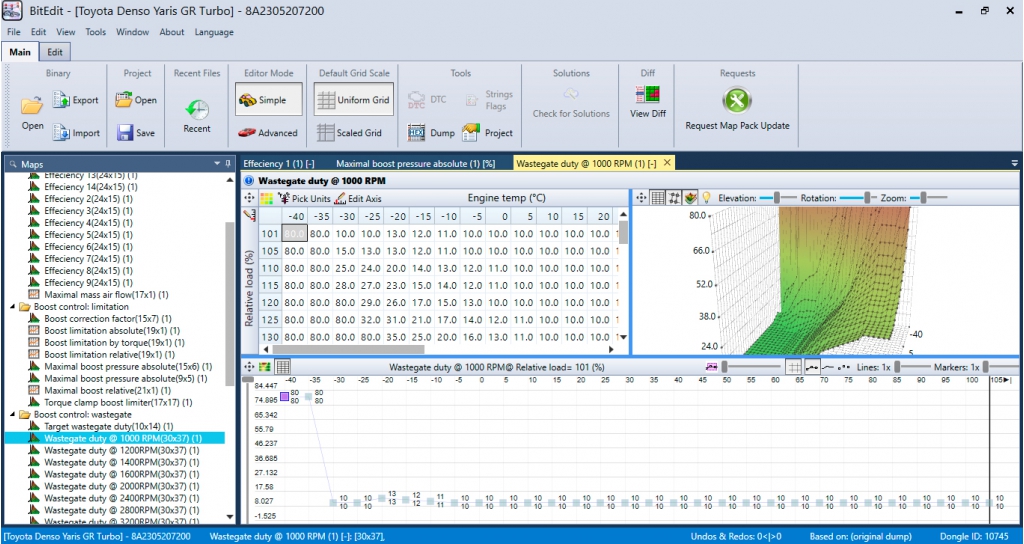Click the Rotation slider
This screenshot has width=1024, height=544.
pyautogui.click(x=858, y=197)
